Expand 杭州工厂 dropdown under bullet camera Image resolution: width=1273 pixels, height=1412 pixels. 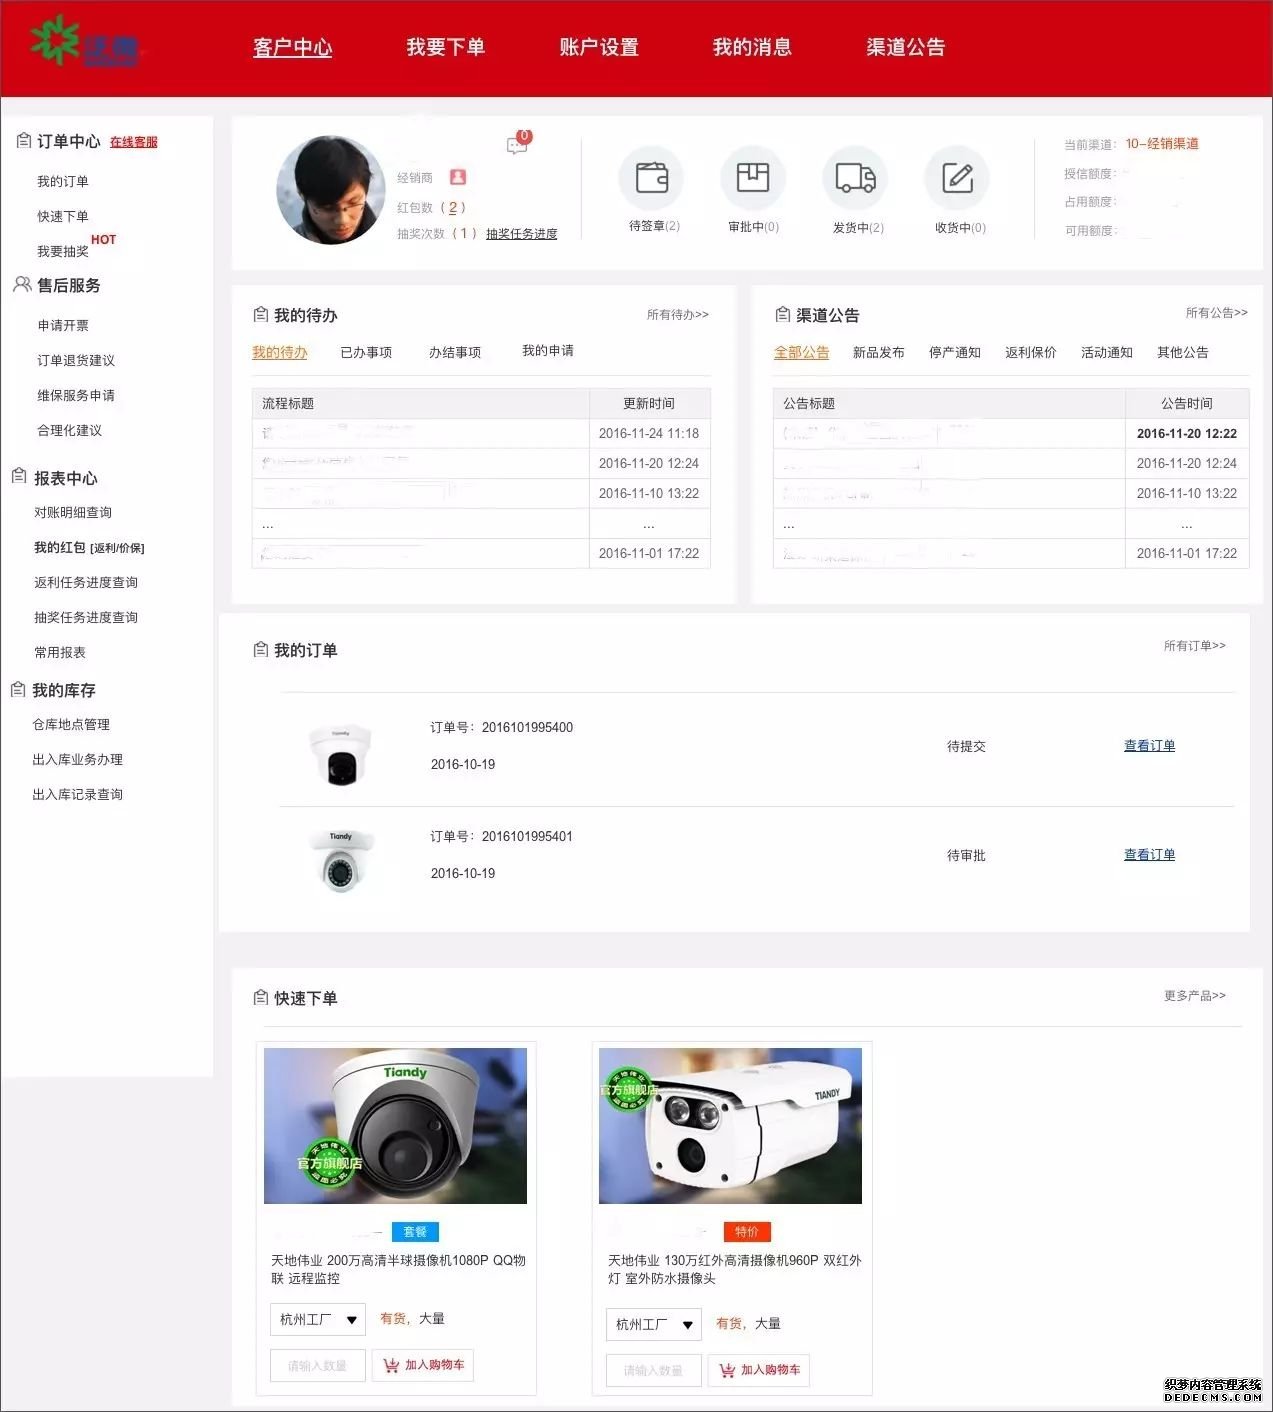click(654, 1325)
